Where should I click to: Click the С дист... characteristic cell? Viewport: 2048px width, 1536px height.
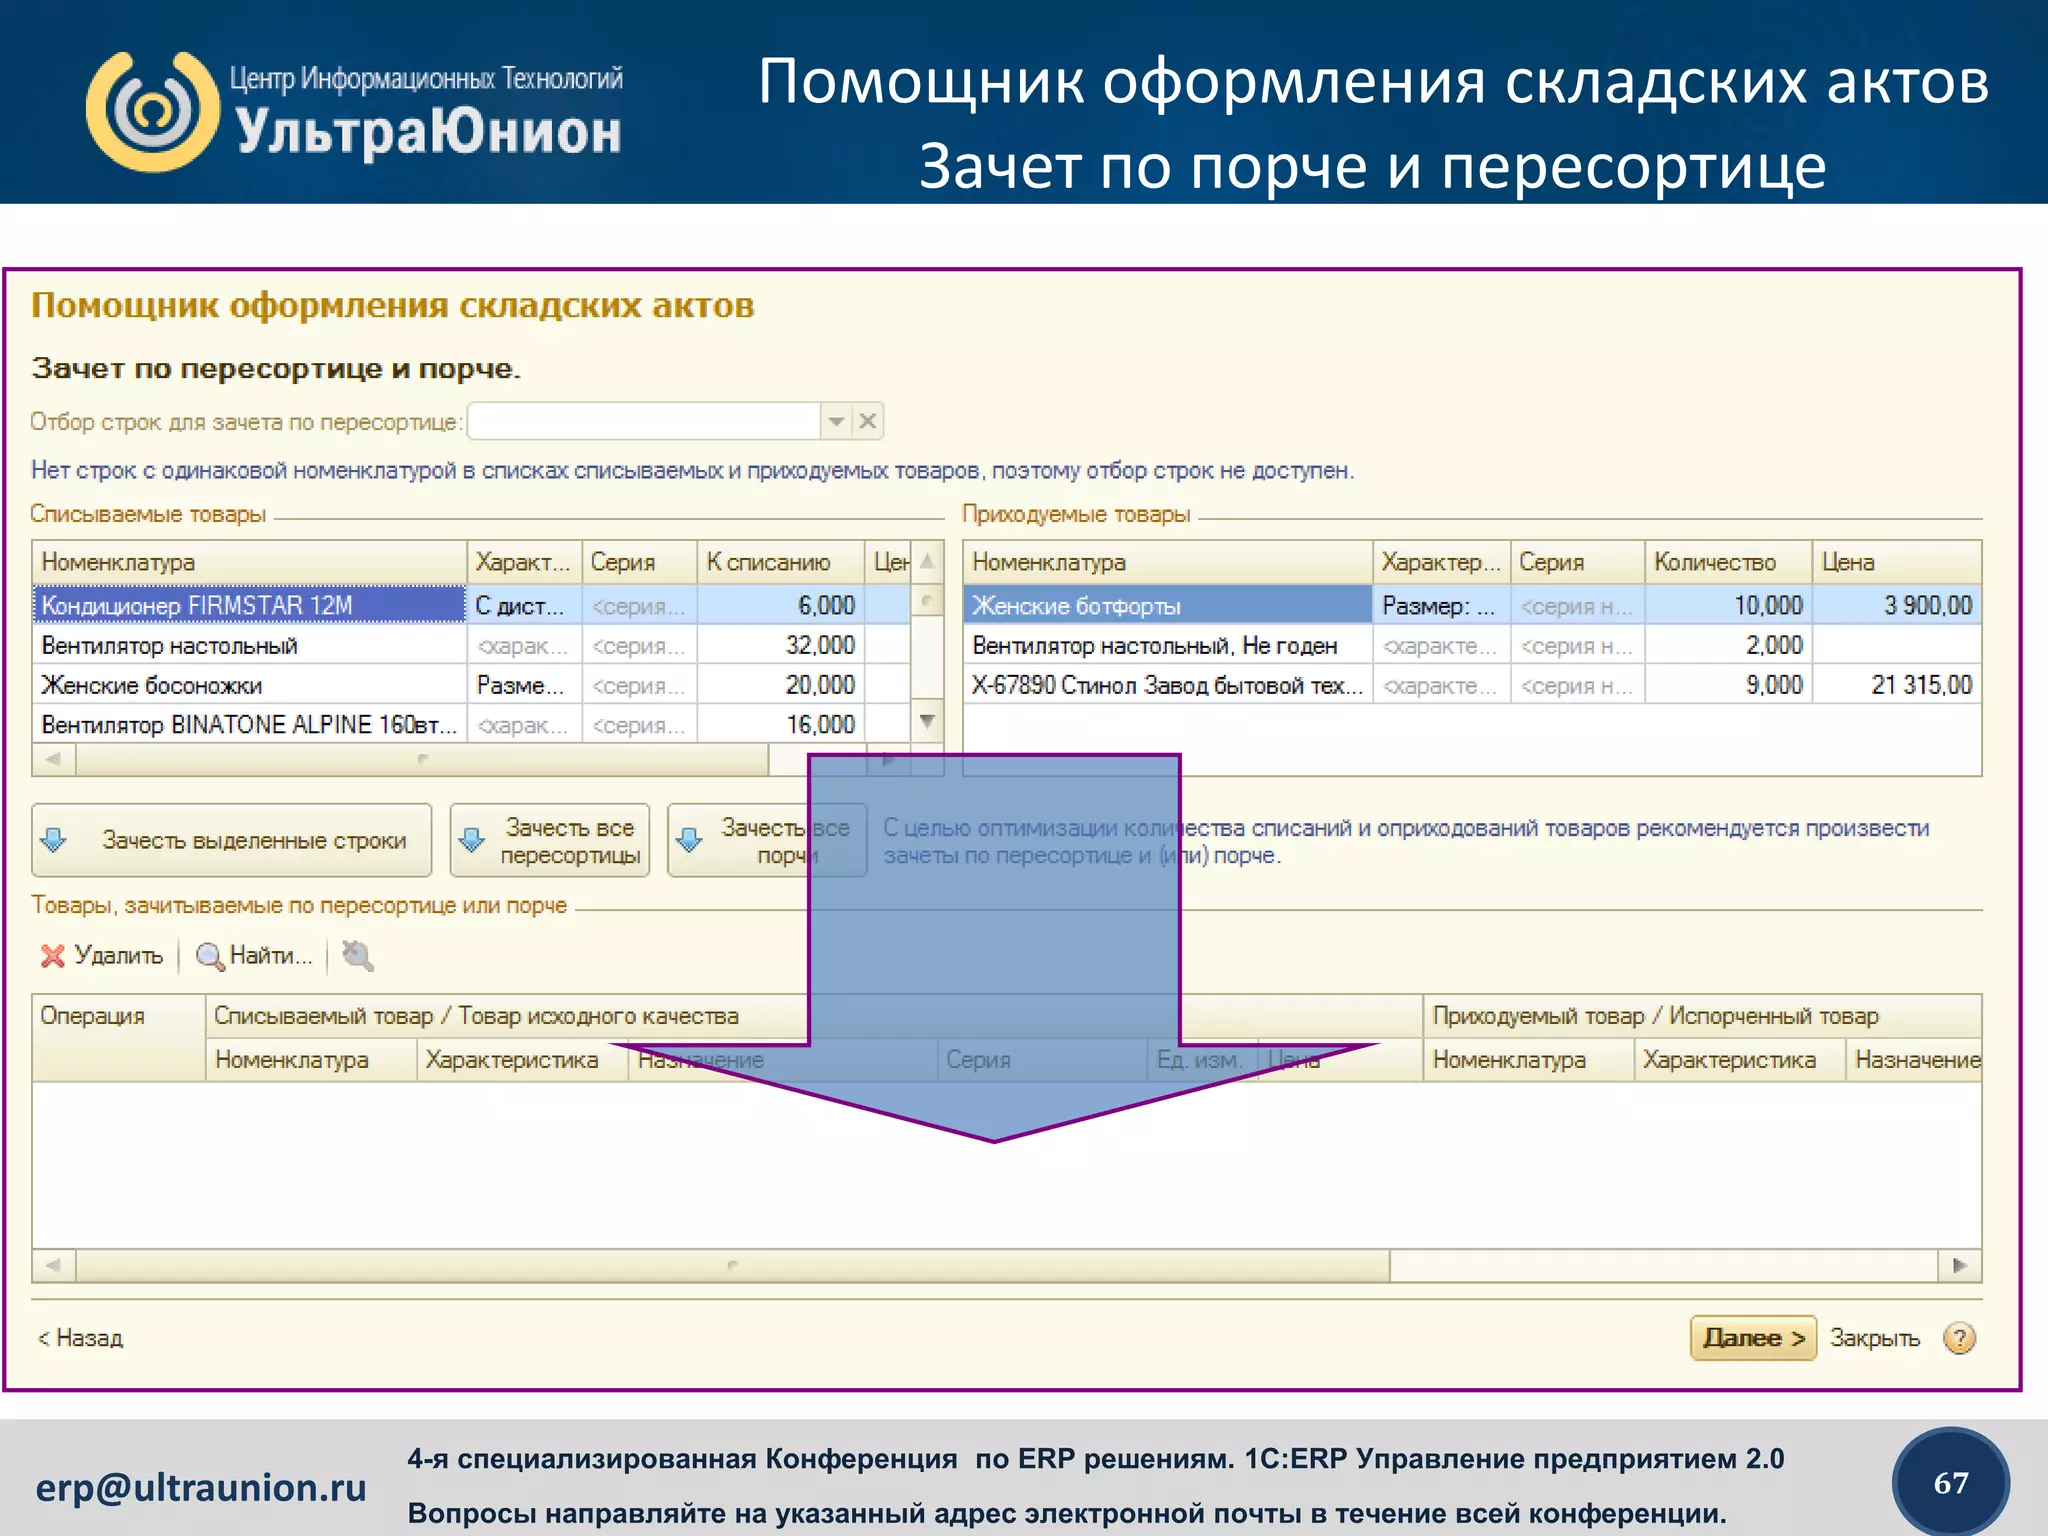point(524,605)
